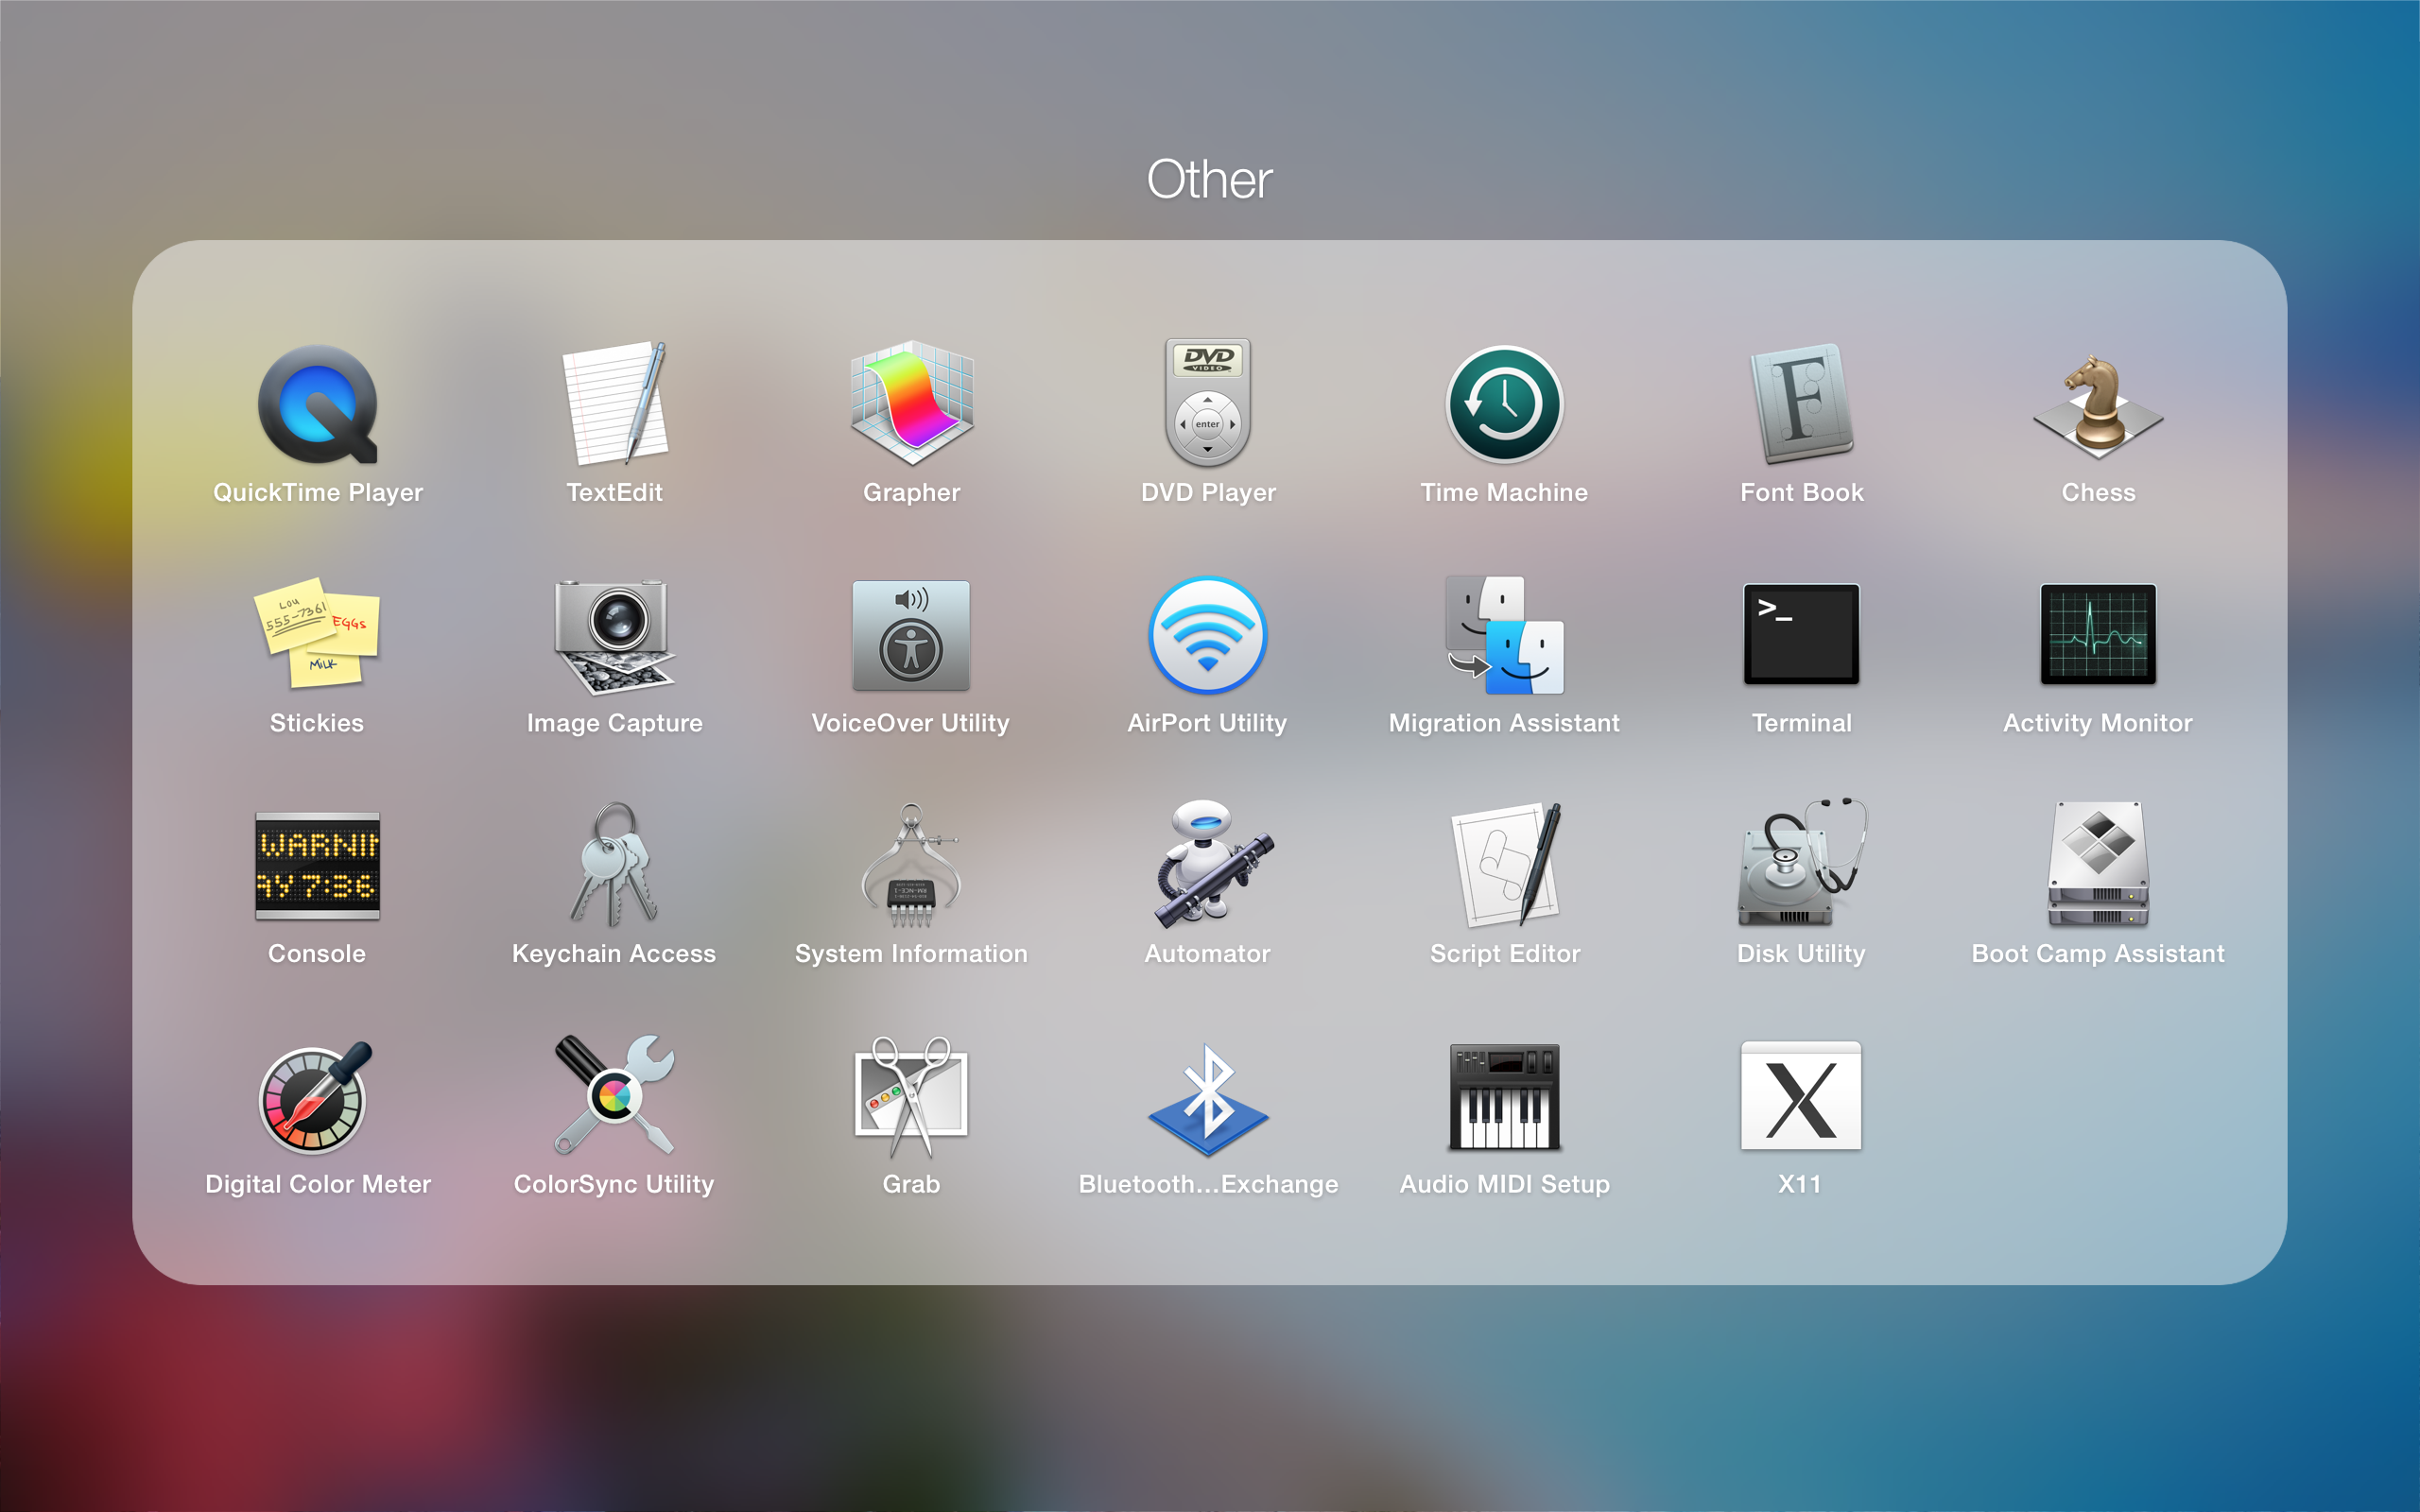Open Time Machine icon
The image size is (2420, 1512).
pyautogui.click(x=1504, y=404)
